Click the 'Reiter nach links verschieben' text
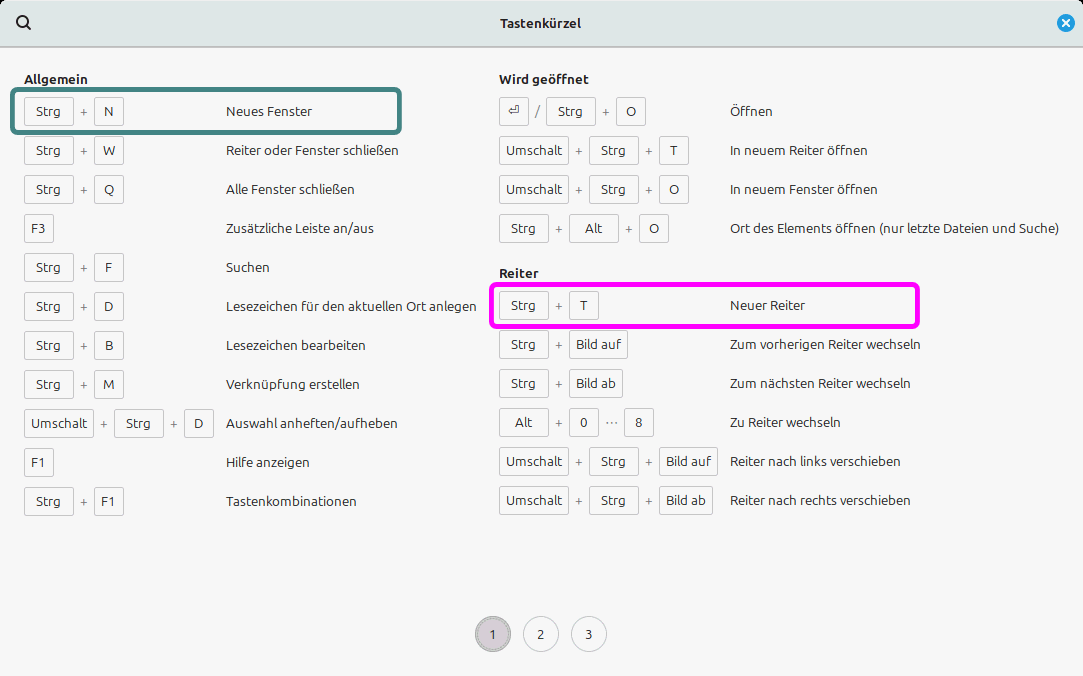The image size is (1083, 676). pos(815,461)
